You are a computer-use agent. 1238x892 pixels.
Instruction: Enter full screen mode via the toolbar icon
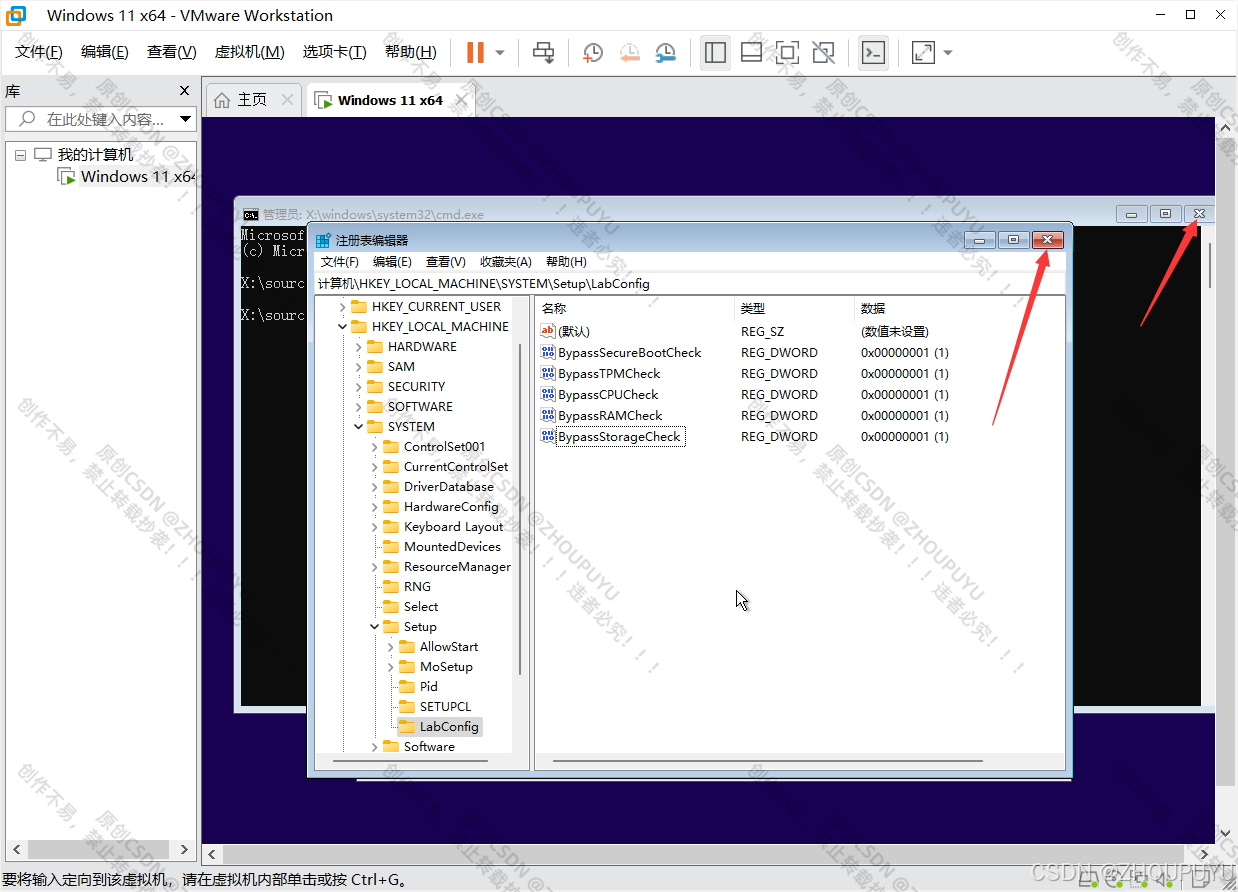[x=787, y=52]
